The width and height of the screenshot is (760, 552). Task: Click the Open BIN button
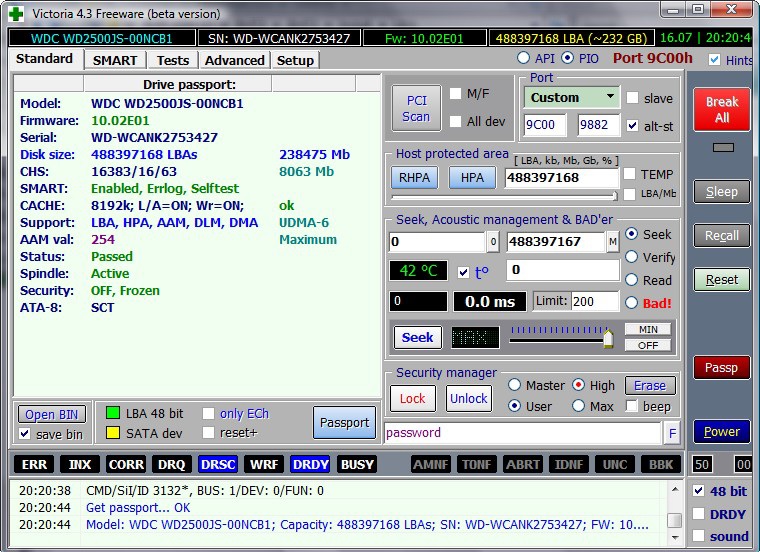51,414
